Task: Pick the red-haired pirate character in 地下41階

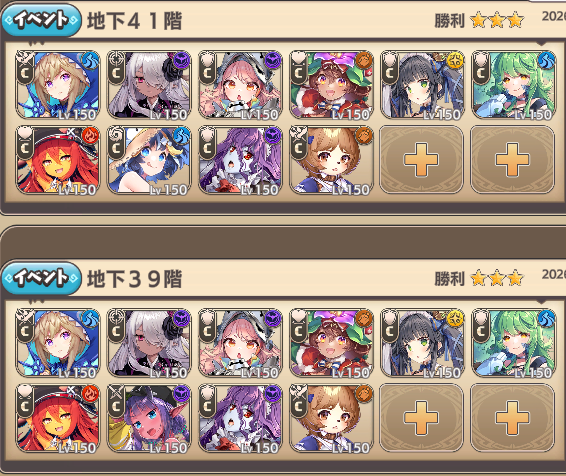Action: 58,161
